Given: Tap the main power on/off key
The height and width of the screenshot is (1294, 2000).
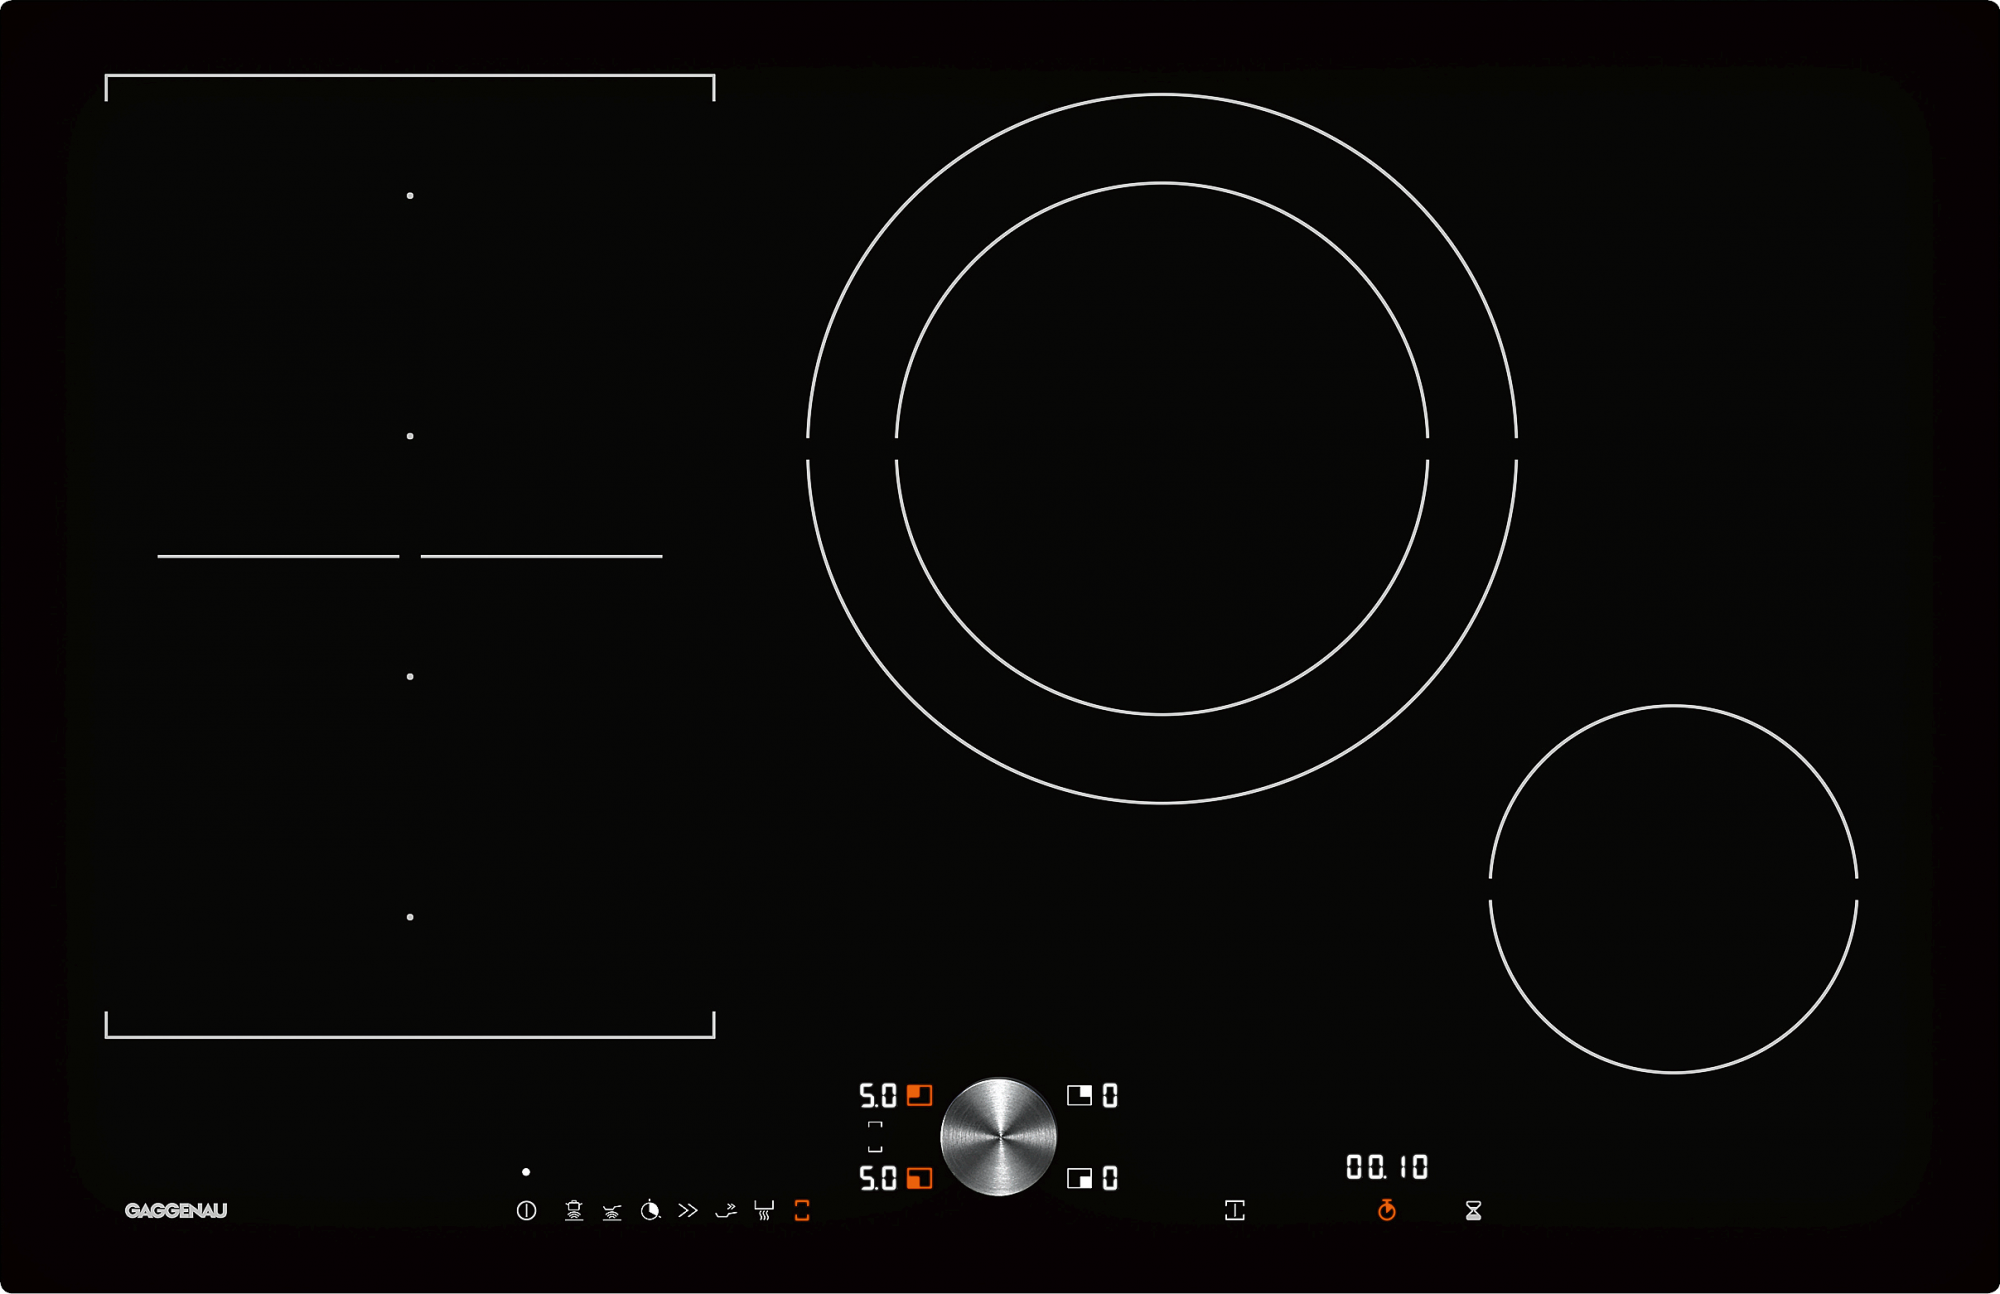Looking at the screenshot, I should 526,1211.
